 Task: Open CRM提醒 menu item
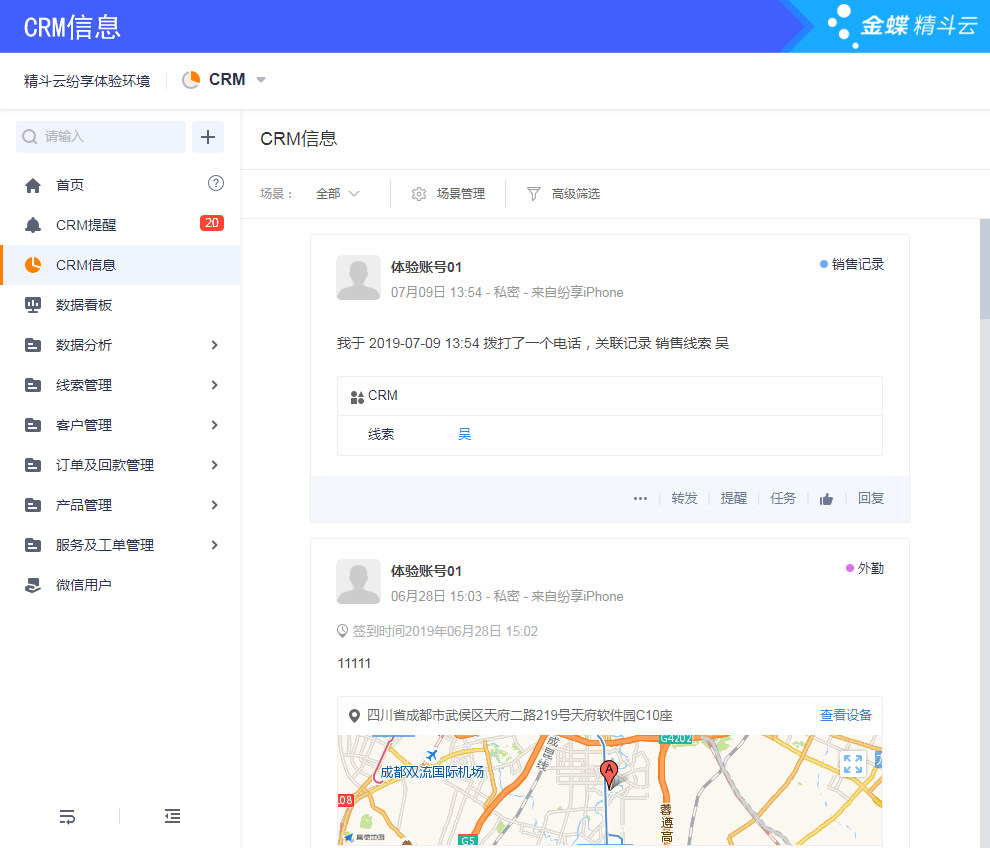coord(120,225)
